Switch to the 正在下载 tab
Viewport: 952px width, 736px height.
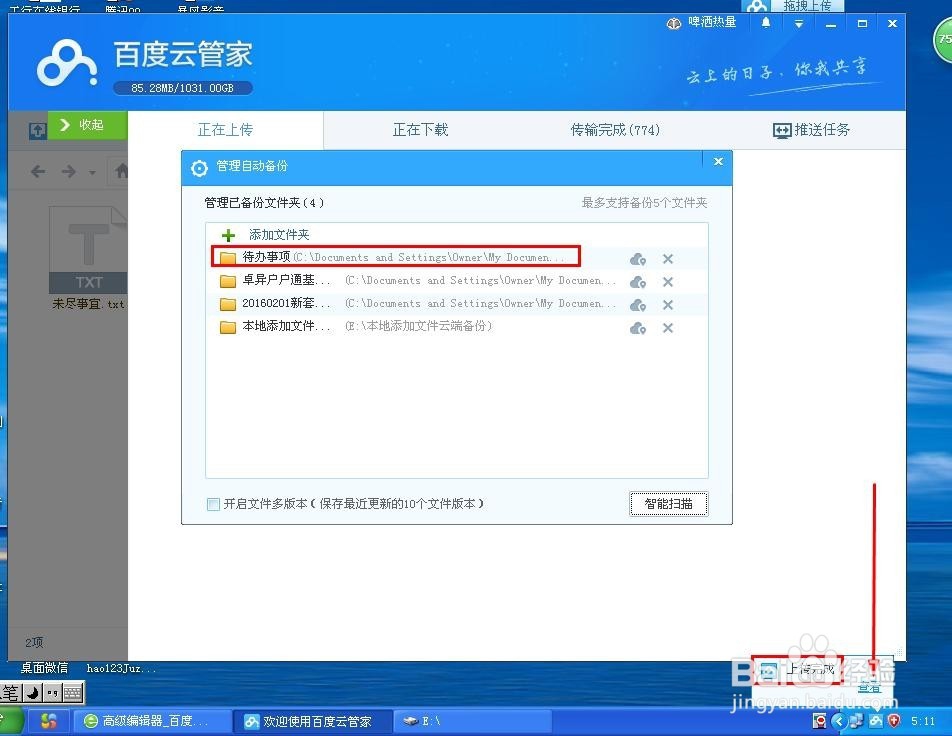[420, 129]
